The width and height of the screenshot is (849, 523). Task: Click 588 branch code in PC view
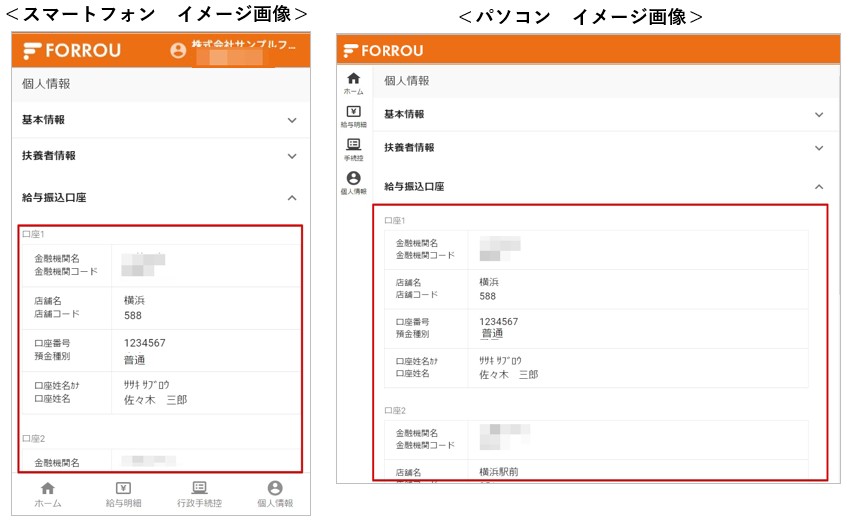tap(487, 296)
